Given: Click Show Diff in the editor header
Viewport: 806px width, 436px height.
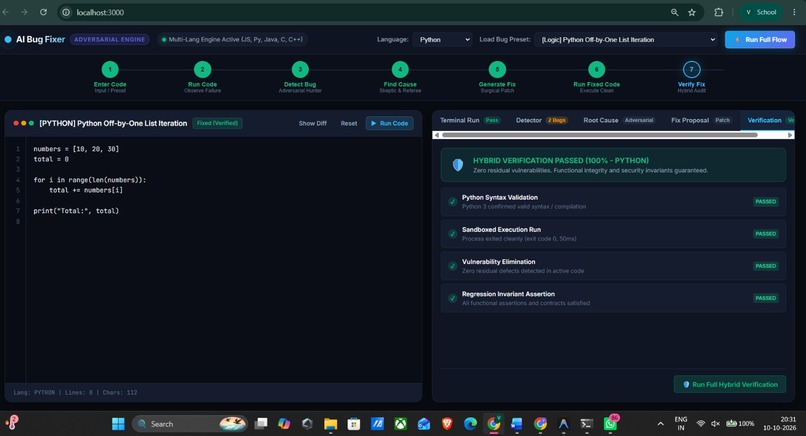Looking at the screenshot, I should [x=313, y=123].
